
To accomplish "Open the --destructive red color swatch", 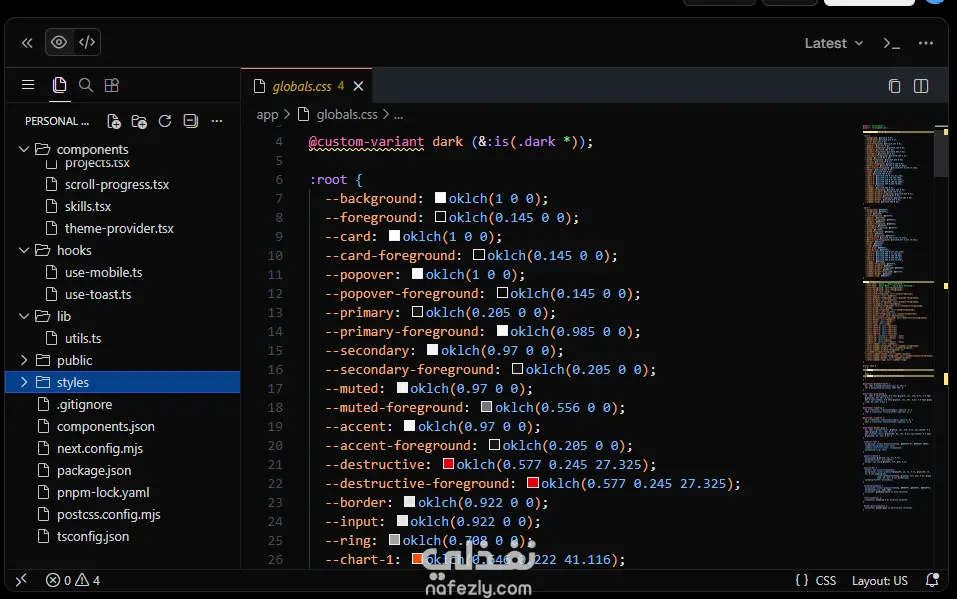I will tap(448, 463).
